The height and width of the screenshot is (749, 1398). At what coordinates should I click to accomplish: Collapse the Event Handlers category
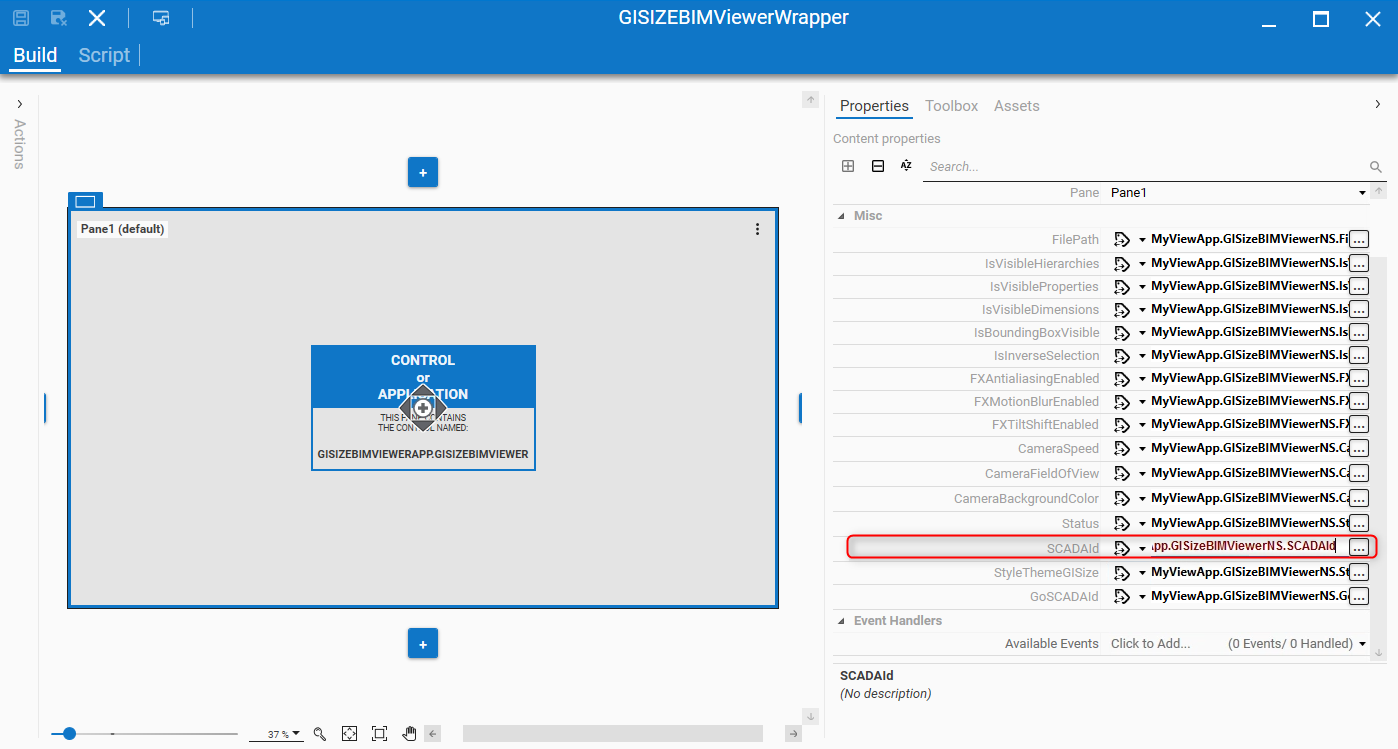click(840, 621)
